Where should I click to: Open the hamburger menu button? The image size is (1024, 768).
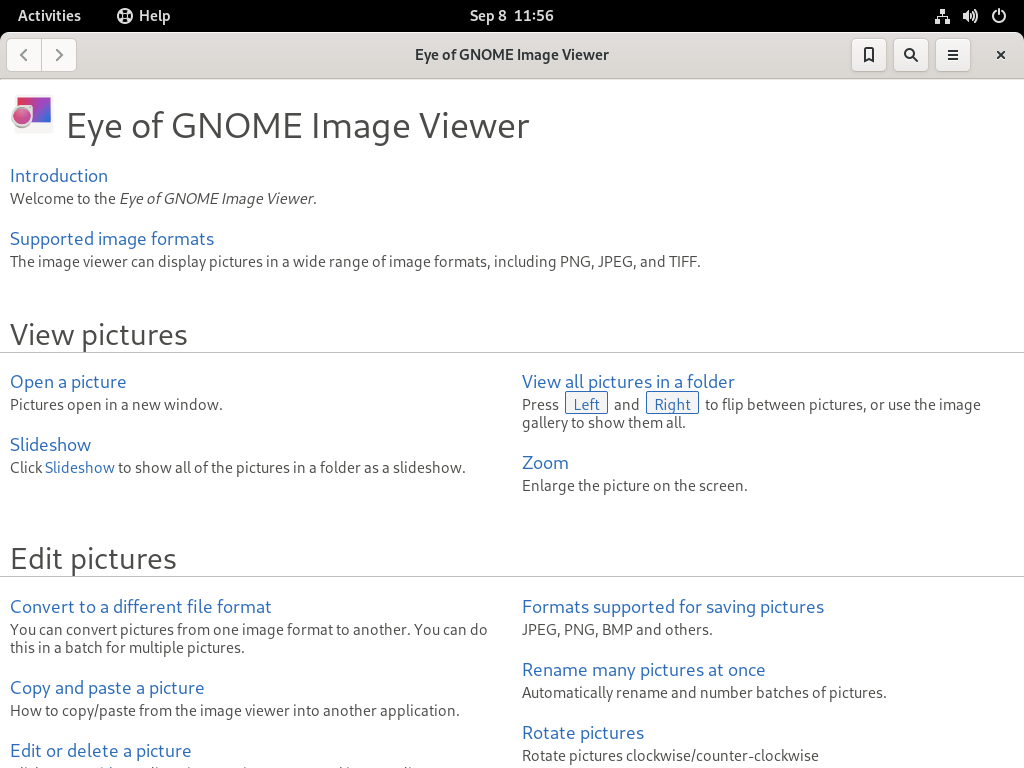point(953,55)
